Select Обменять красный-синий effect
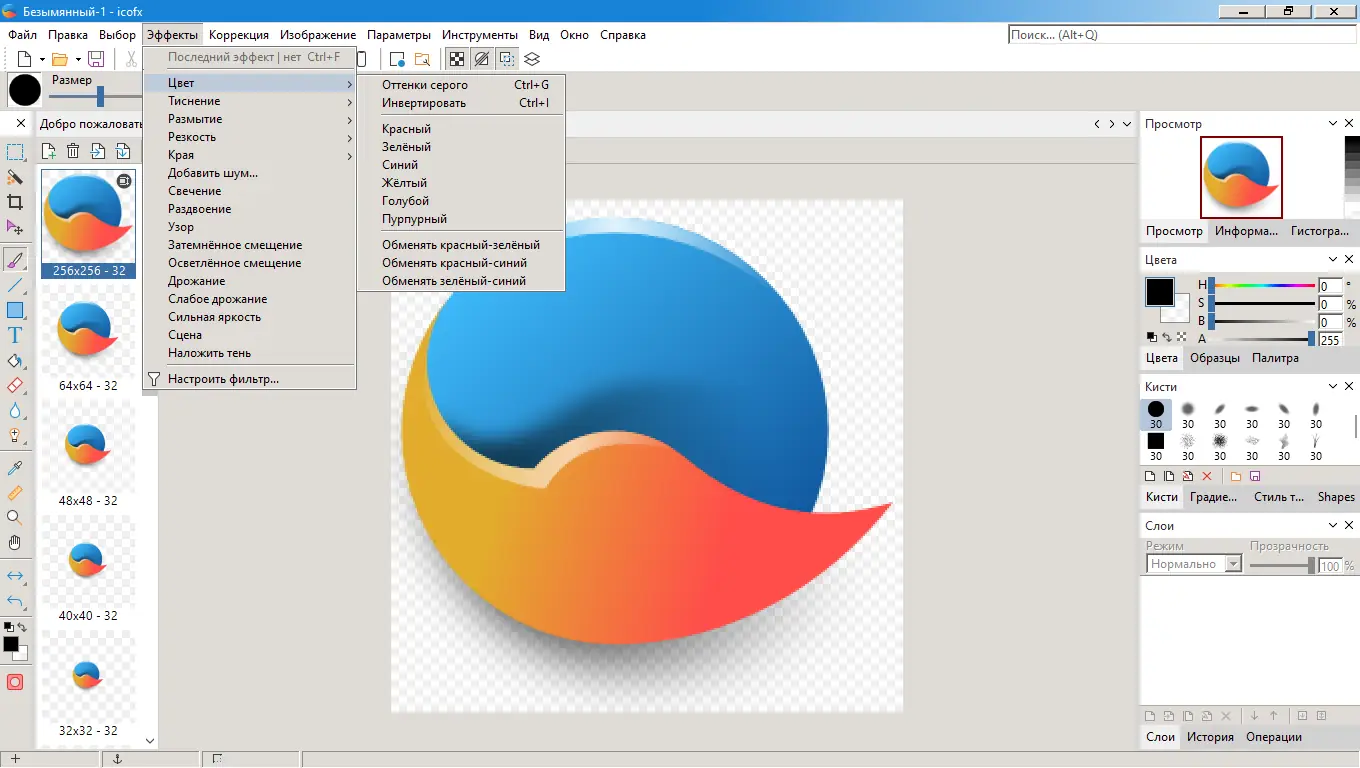1360x768 pixels. pos(461,263)
